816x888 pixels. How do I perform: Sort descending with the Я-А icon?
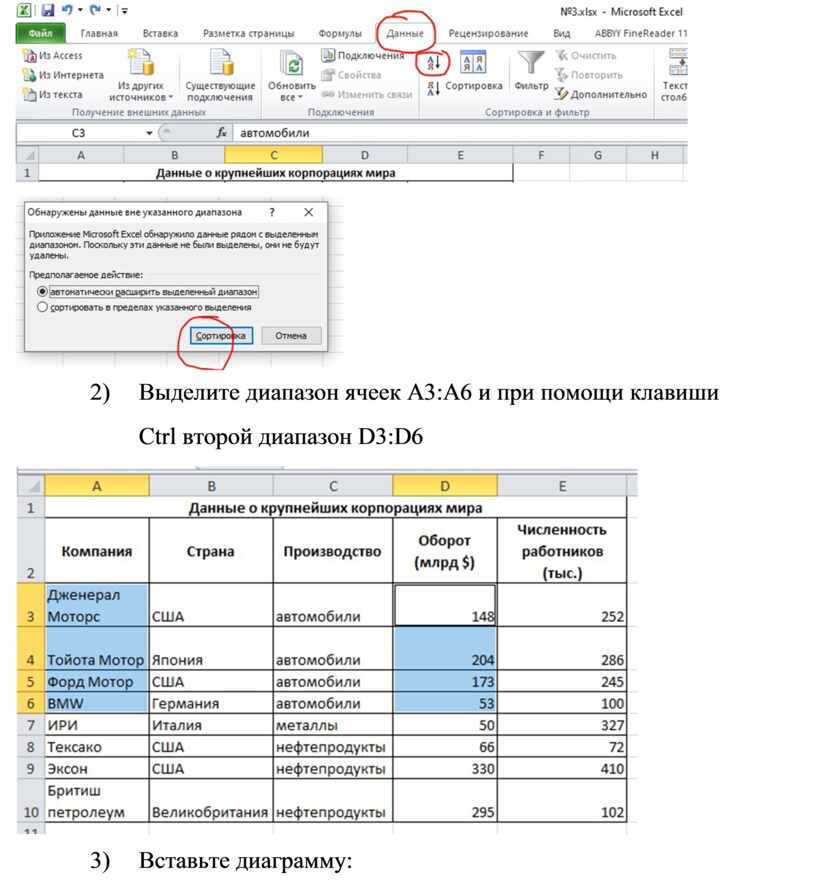433,88
